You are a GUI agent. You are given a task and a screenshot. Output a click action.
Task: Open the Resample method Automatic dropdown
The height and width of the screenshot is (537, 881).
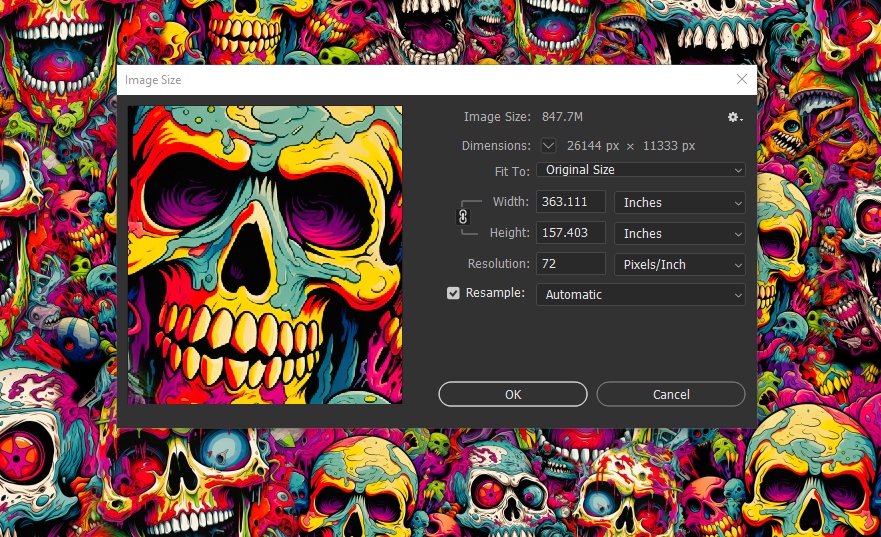point(640,294)
